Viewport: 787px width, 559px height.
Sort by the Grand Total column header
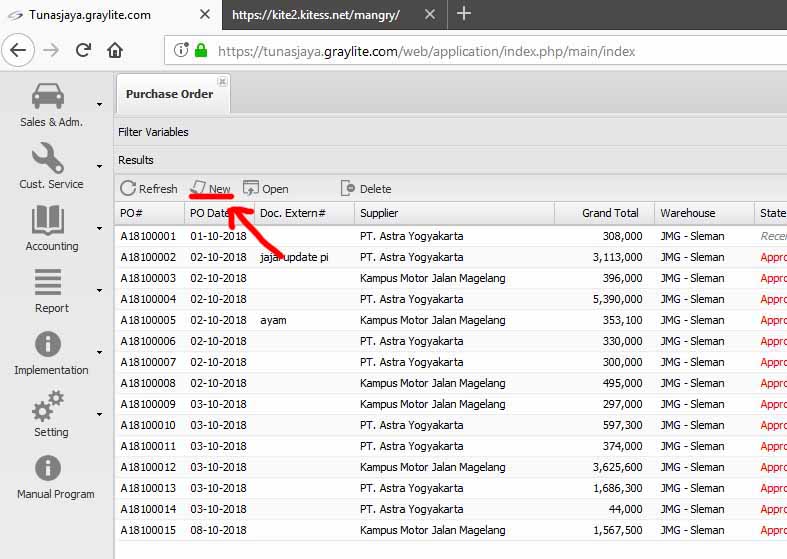coord(610,213)
